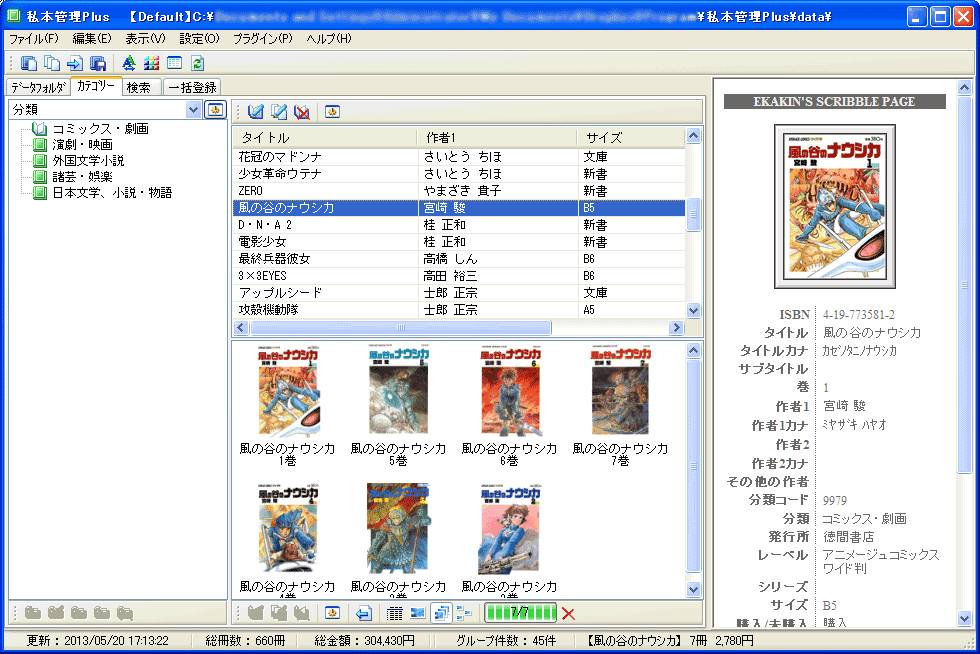Switch to the 一括登録 tab
980x654 pixels.
click(191, 88)
